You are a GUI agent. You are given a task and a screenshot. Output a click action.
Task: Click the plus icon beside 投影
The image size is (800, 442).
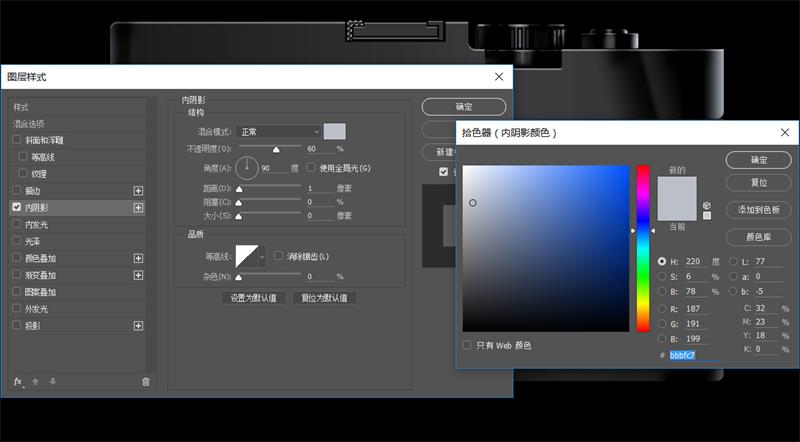(x=138, y=326)
